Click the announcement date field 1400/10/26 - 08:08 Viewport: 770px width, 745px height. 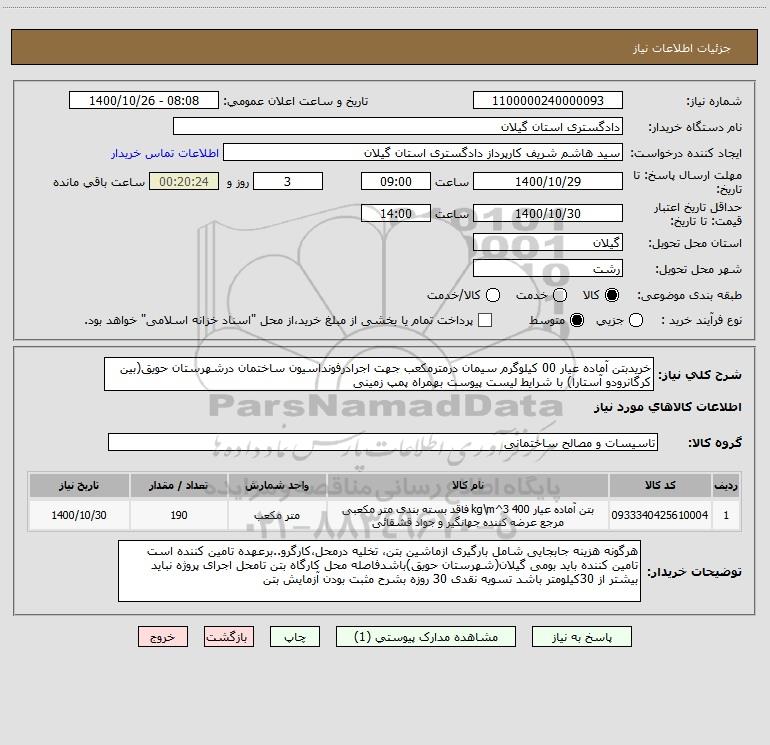click(x=144, y=101)
